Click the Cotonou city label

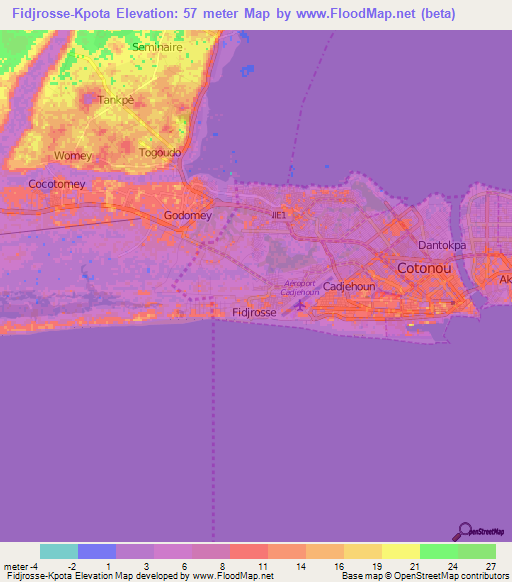click(x=424, y=268)
